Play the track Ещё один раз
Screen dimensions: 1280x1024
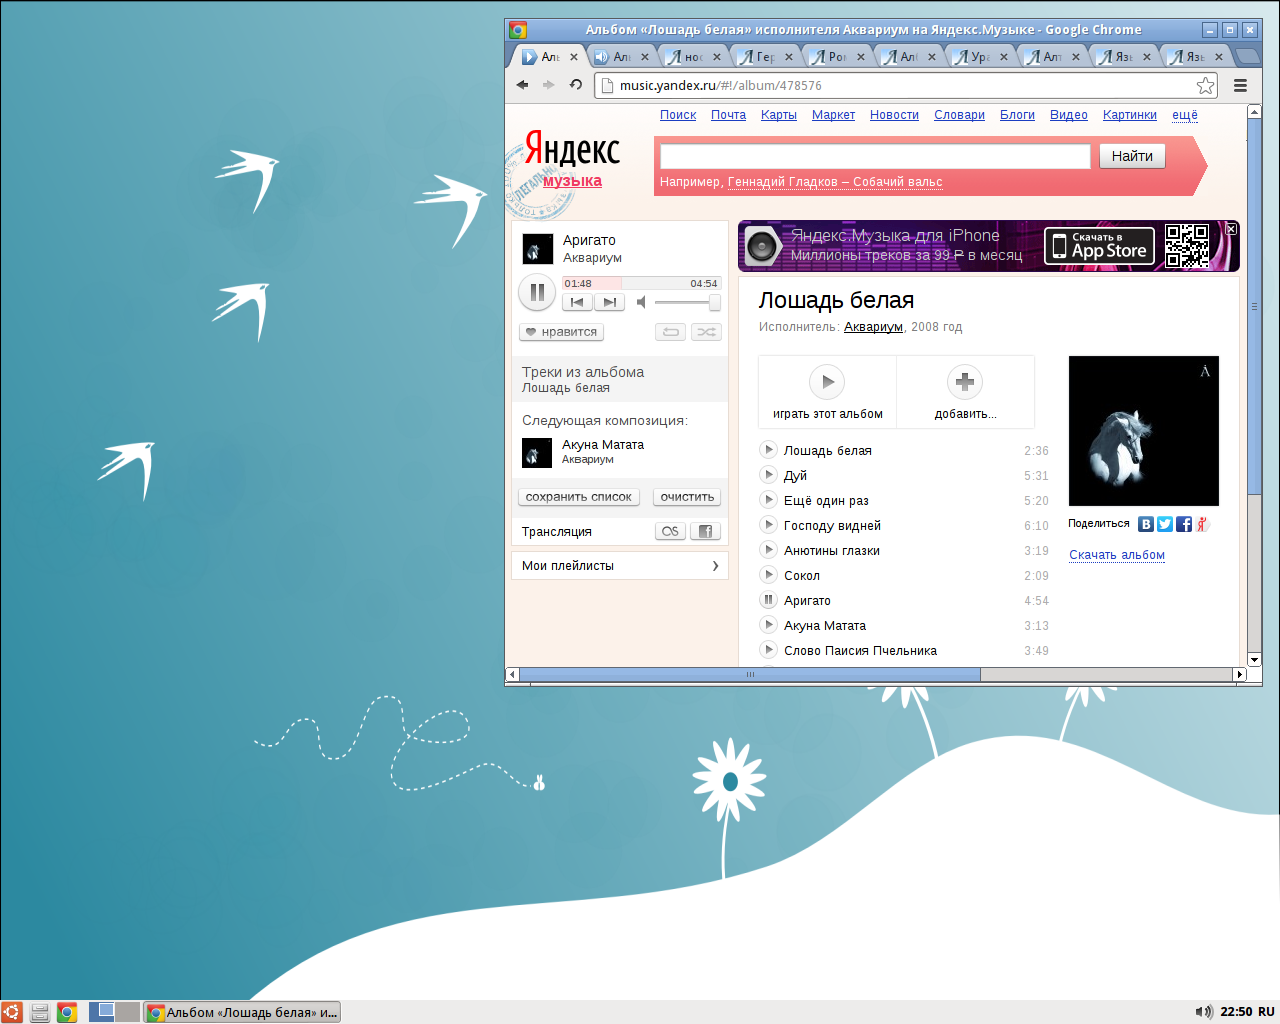tap(769, 500)
